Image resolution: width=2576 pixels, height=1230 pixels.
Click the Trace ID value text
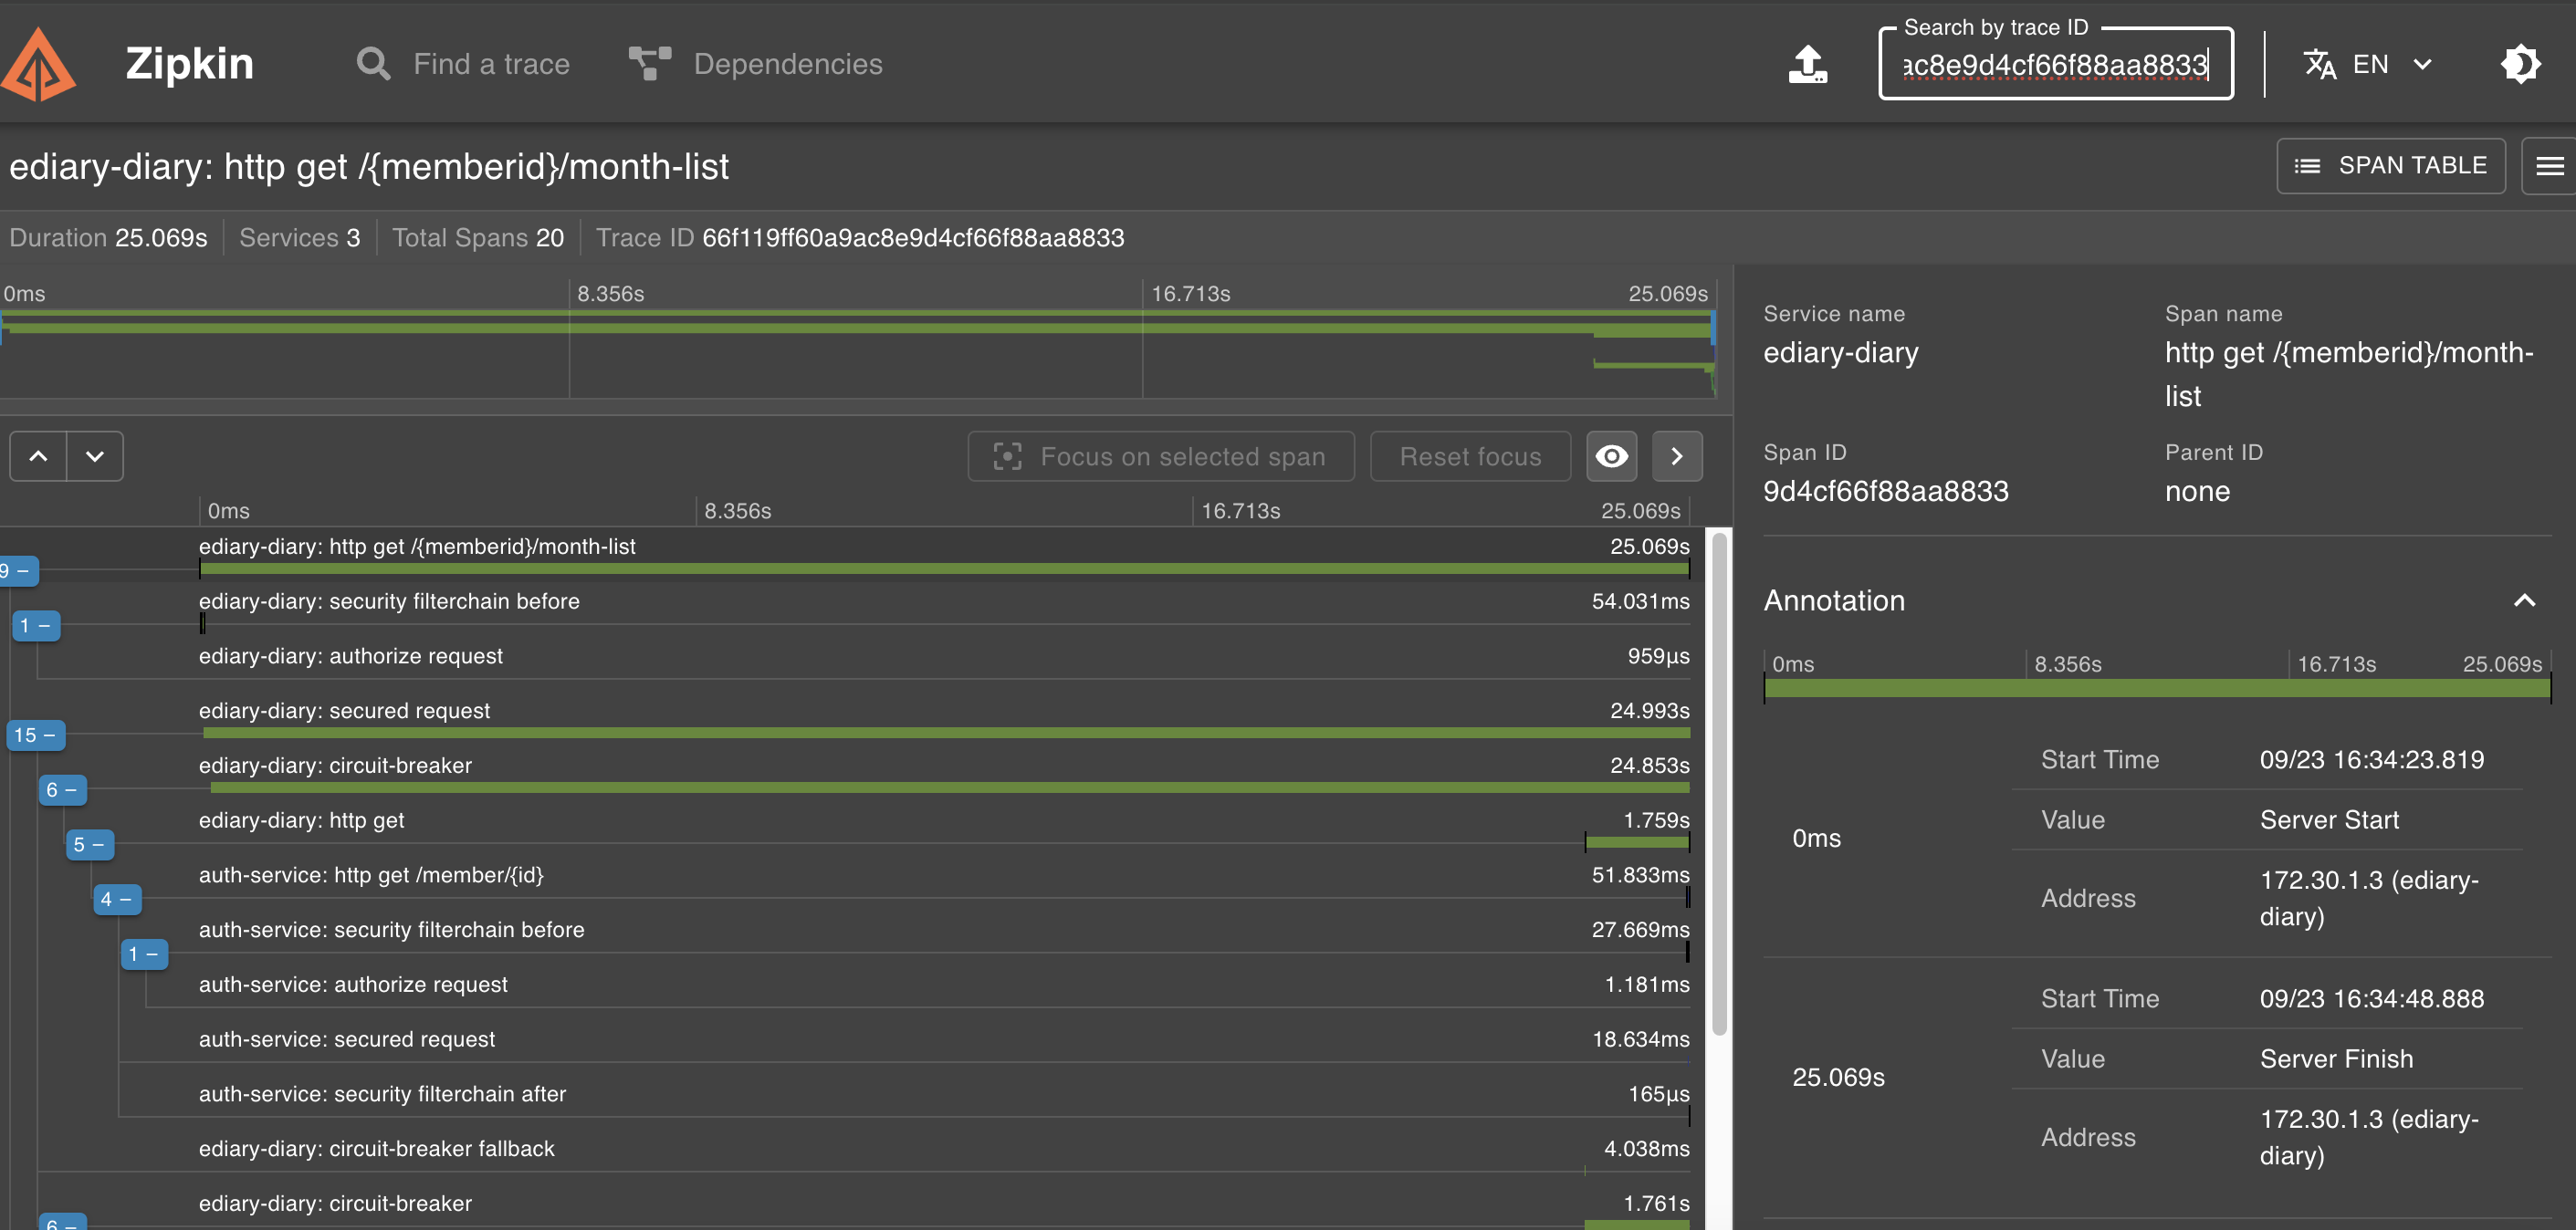[x=913, y=238]
